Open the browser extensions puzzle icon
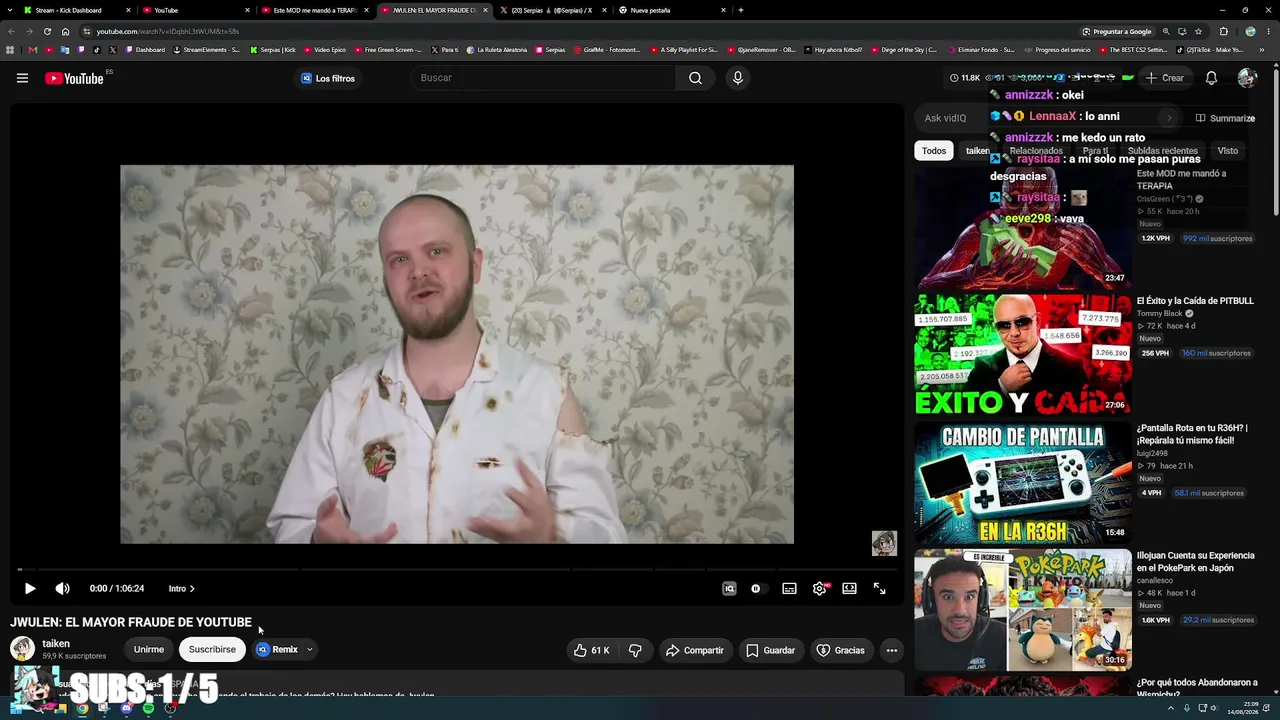This screenshot has height=720, width=1280. click(x=1223, y=31)
